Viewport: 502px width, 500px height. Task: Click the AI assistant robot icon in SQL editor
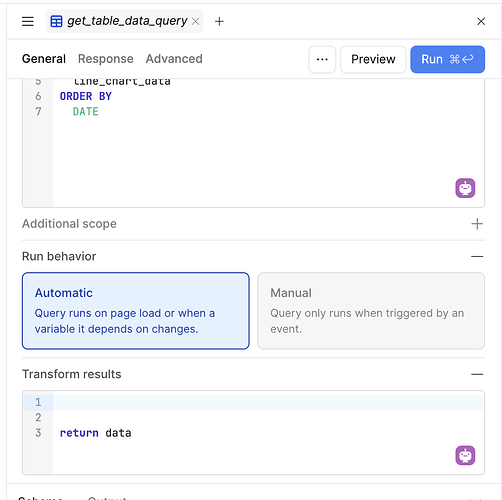[x=465, y=188]
